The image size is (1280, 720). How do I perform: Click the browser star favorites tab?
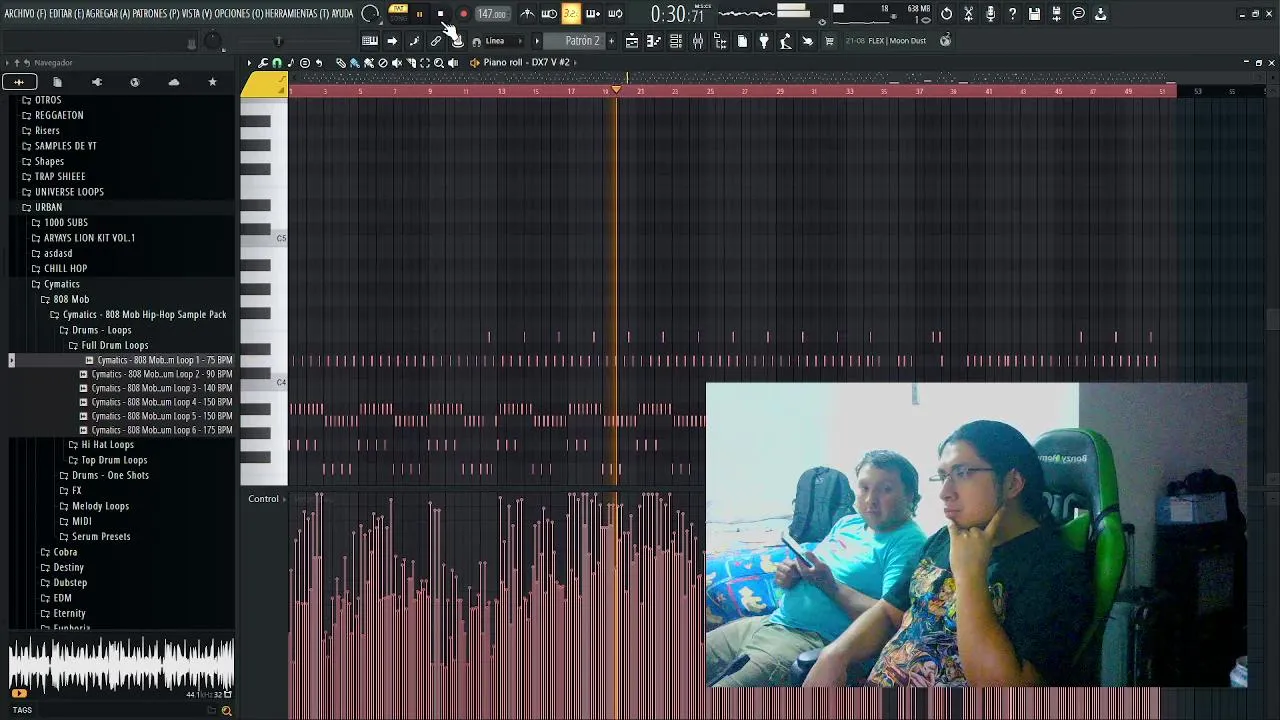coord(212,82)
